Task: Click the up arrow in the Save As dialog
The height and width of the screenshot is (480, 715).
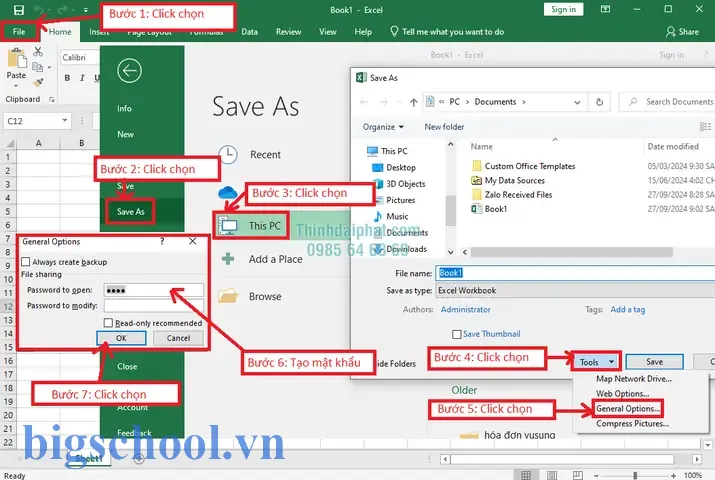Action: 413,102
